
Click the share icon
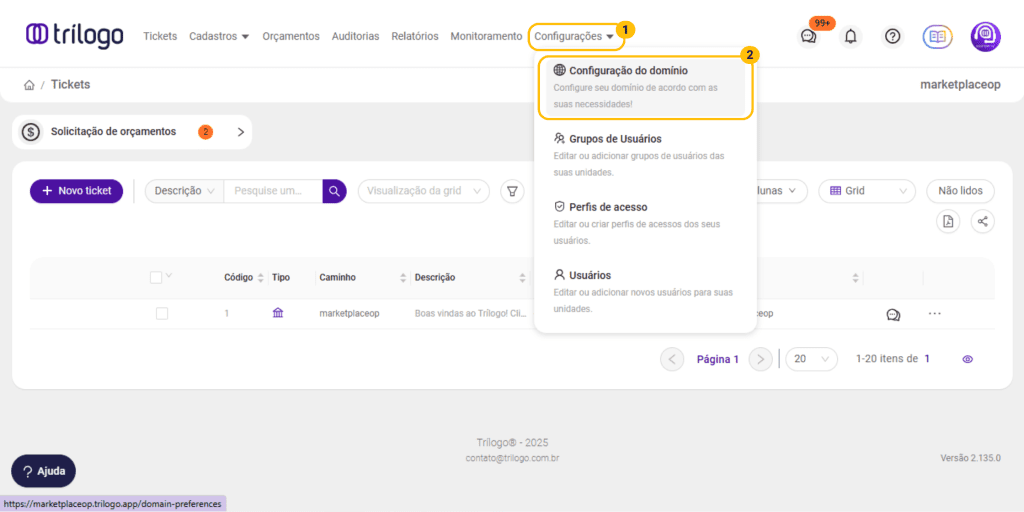(x=983, y=222)
